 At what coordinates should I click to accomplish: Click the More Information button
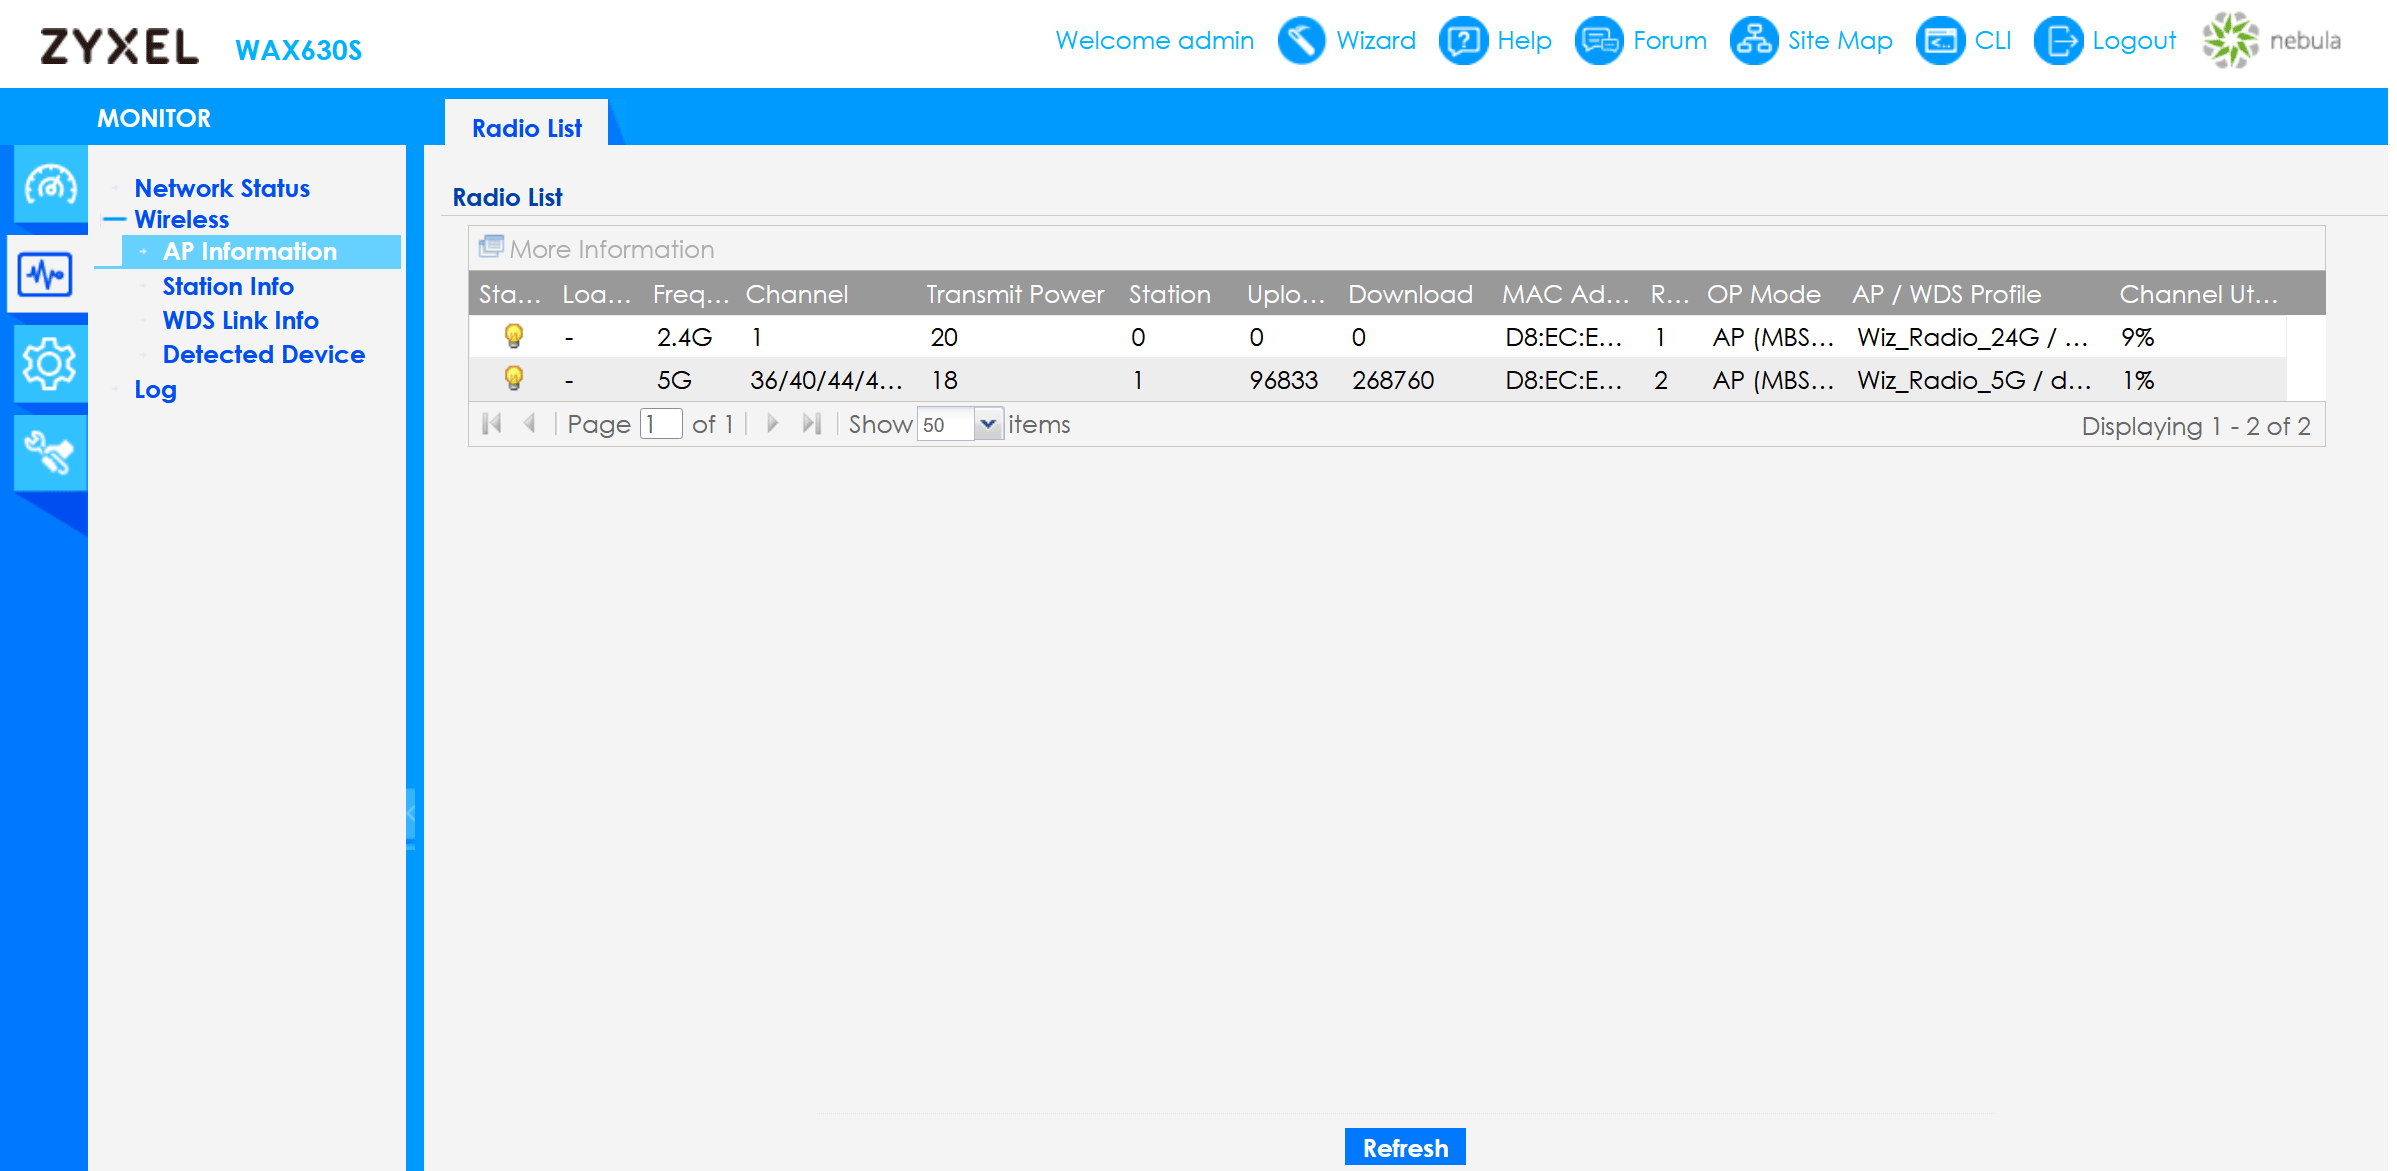[597, 249]
